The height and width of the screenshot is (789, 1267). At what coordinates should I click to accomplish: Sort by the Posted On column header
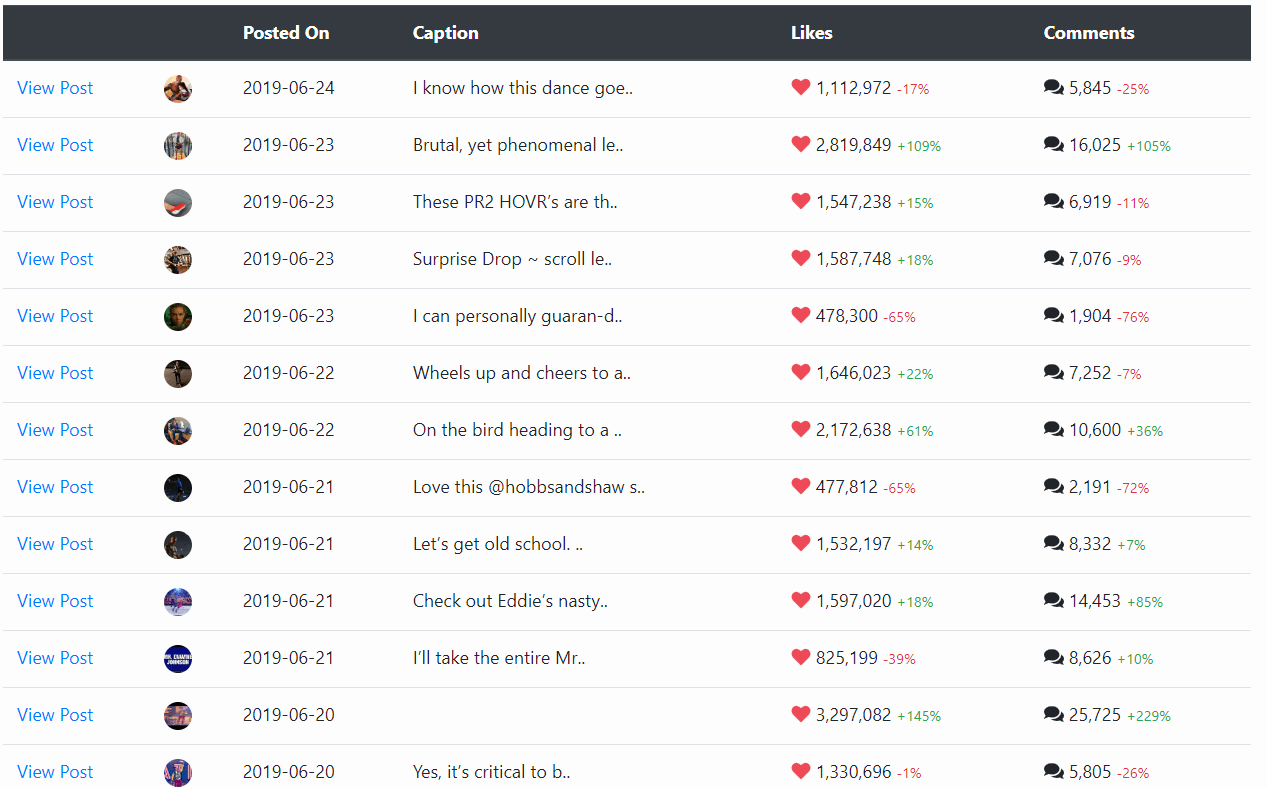tap(286, 32)
